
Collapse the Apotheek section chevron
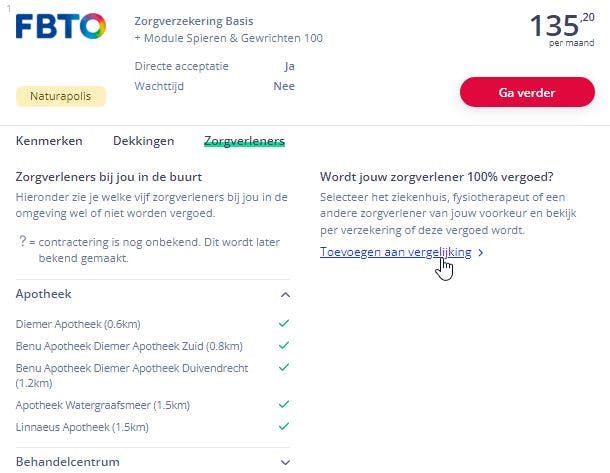click(285, 295)
